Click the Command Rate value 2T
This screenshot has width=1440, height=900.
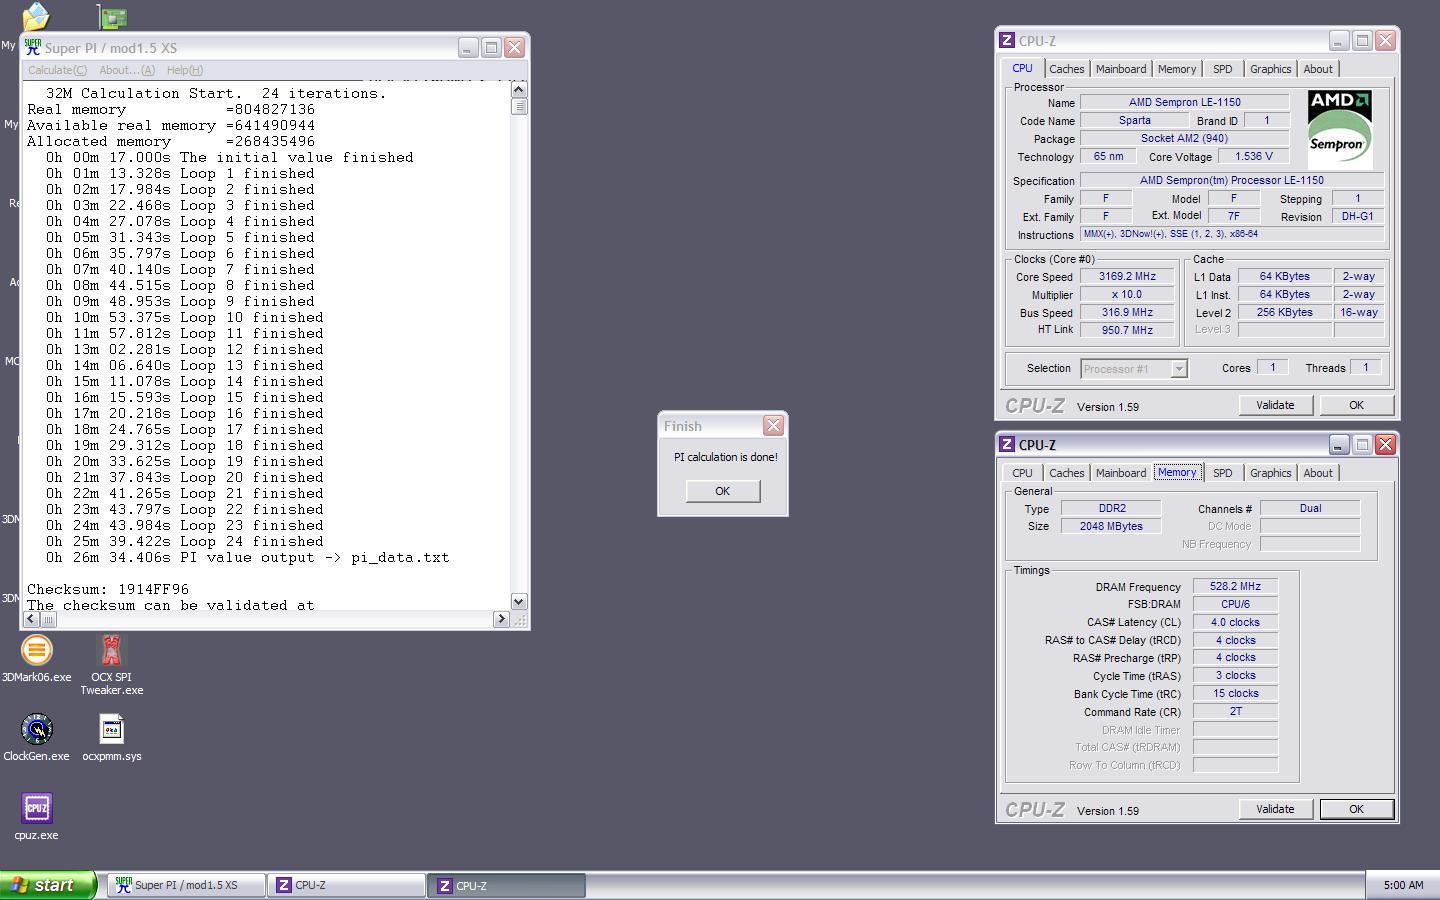point(1235,712)
